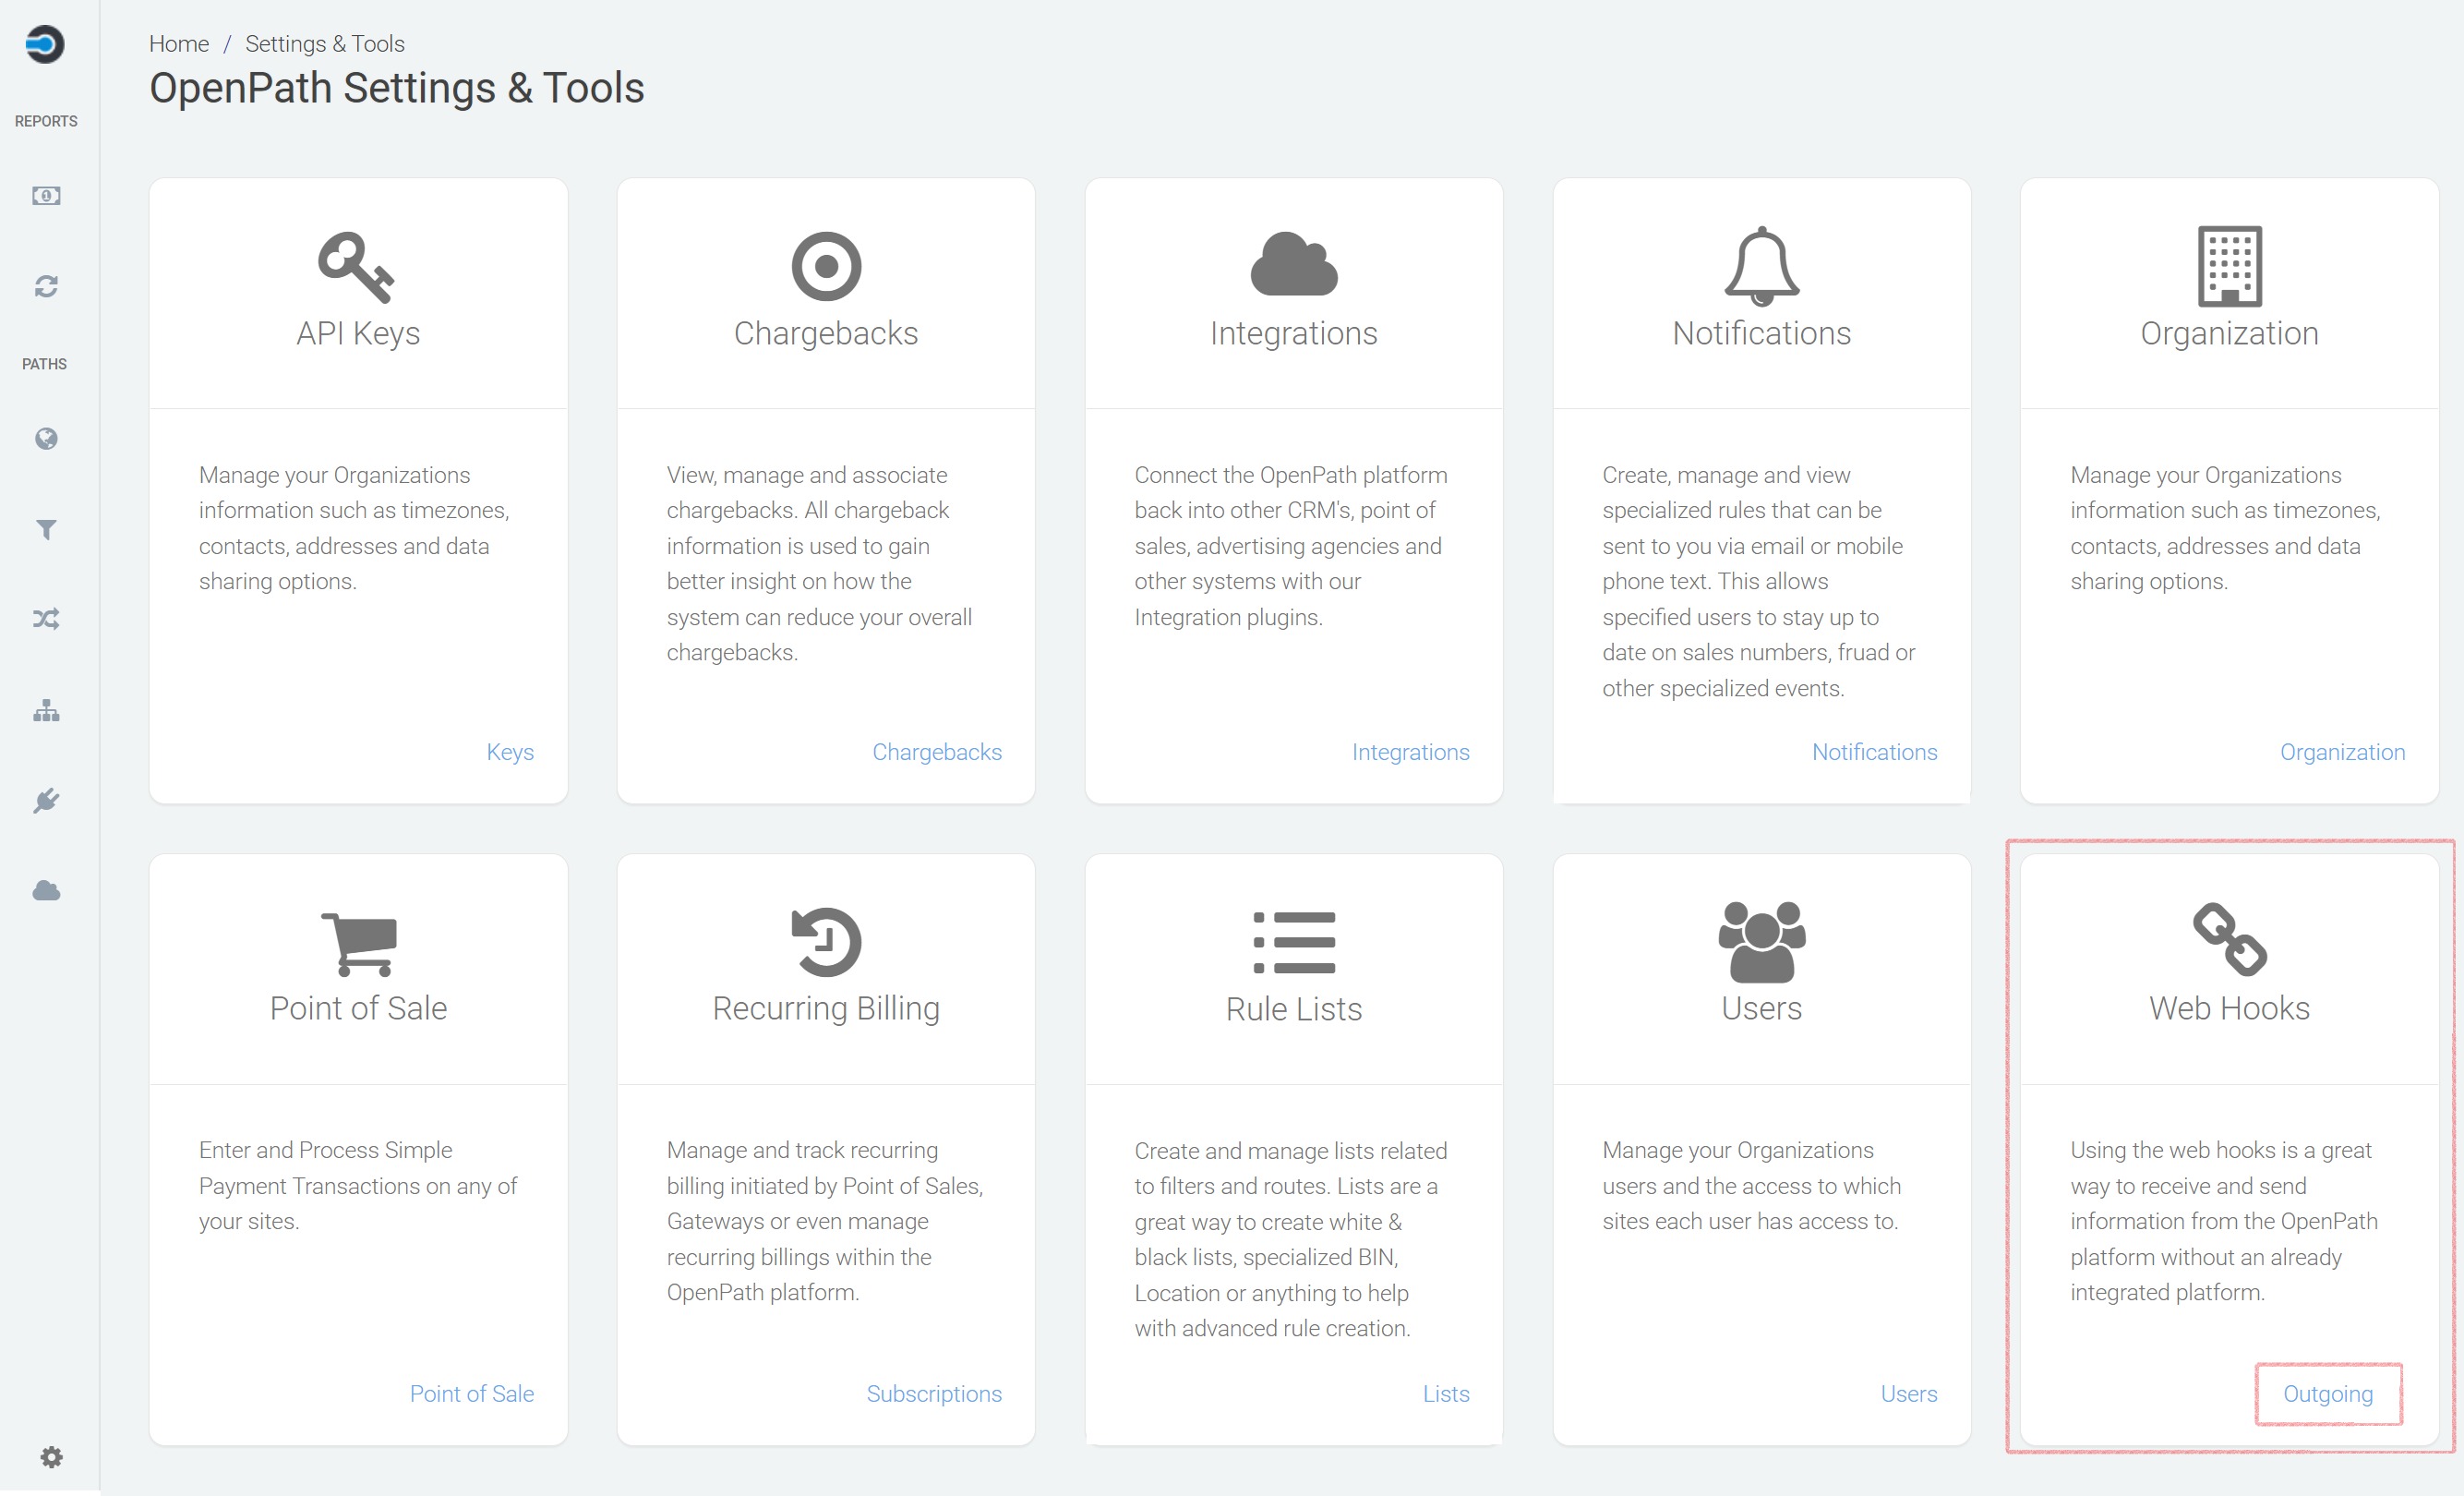
Task: Click the shuffle routes sidebar icon
Action: coord(46,619)
